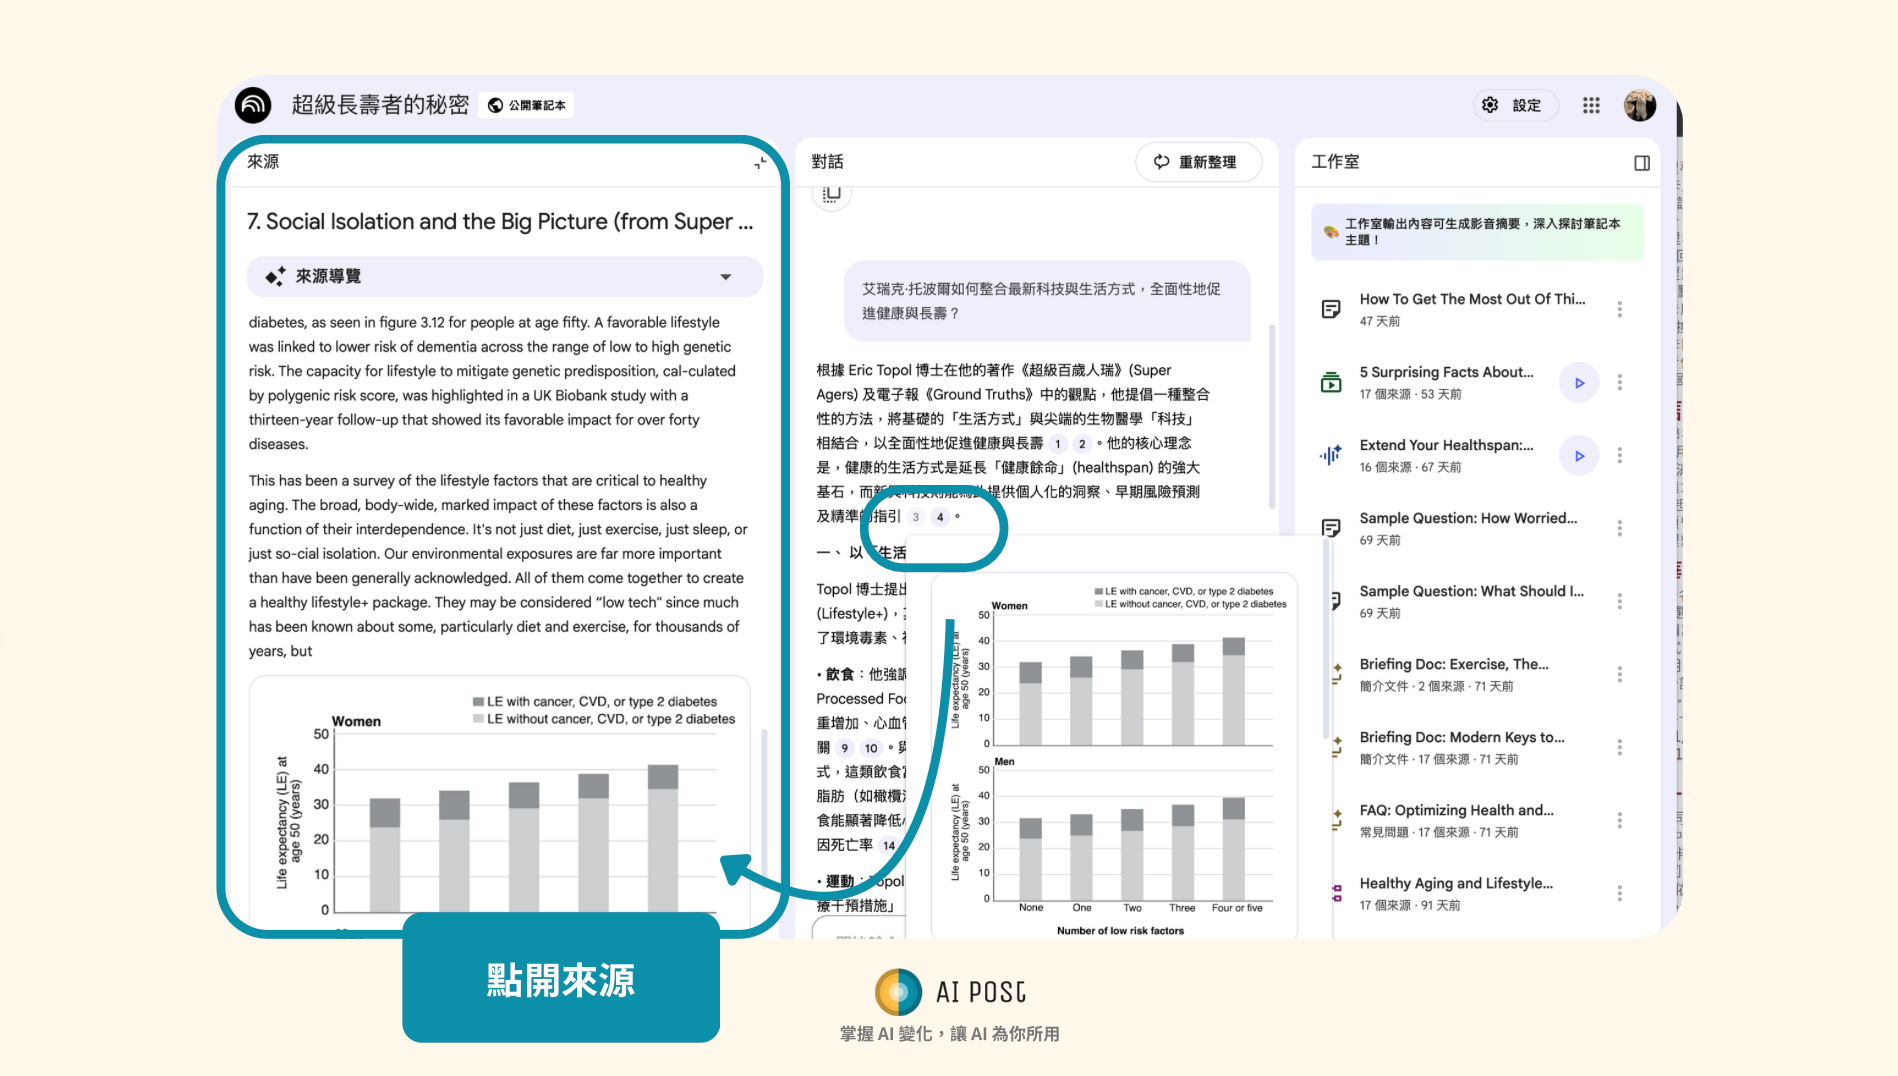Open more options for Healthy Aging and Lifestyle
Viewport: 1898px width, 1076px height.
1619,894
